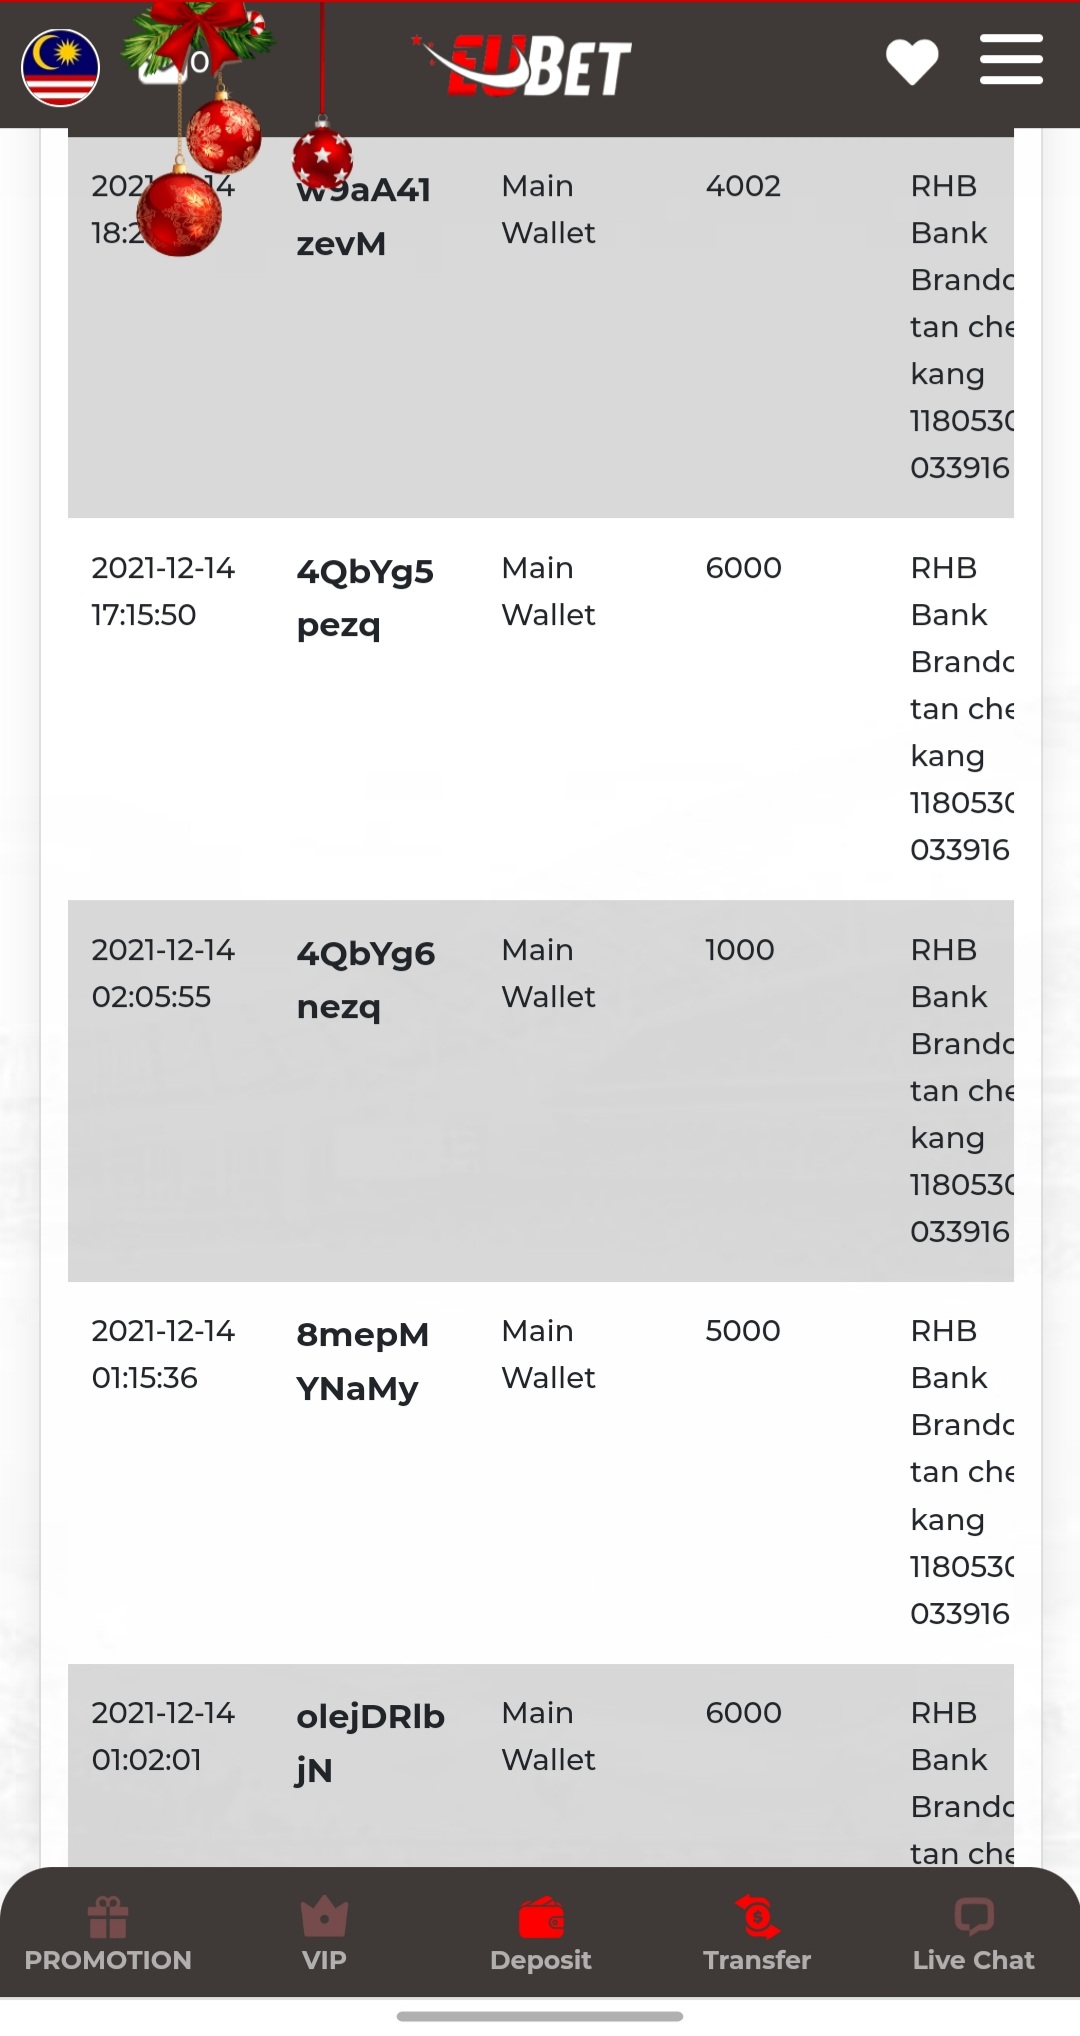The image size is (1080, 2036).
Task: Click the 4002 amount cell
Action: (742, 186)
